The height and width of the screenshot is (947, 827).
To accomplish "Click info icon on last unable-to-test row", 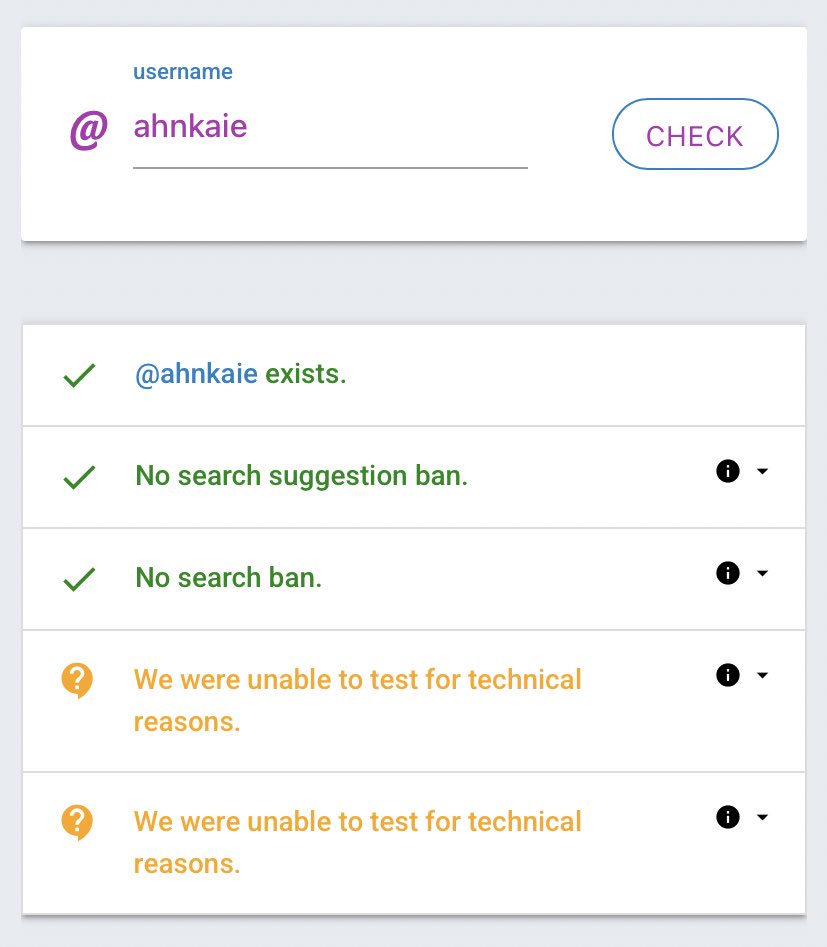I will tap(728, 817).
